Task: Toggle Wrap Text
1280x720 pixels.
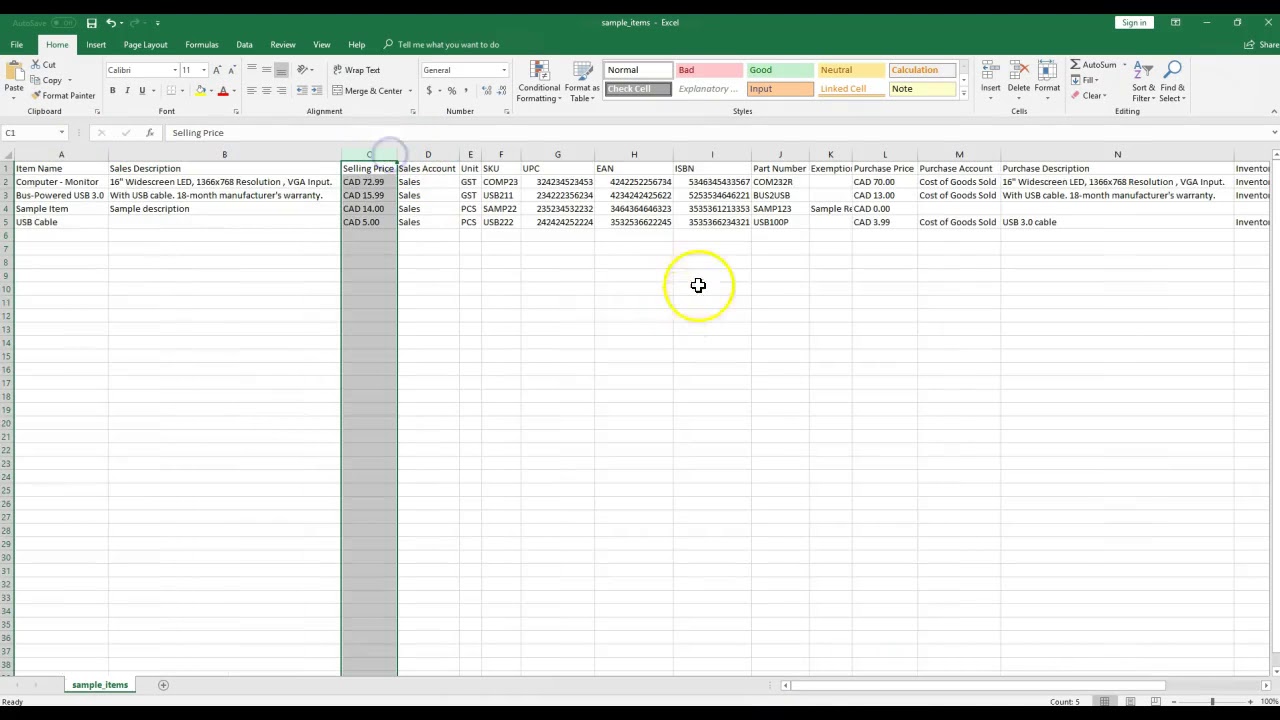Action: [356, 70]
